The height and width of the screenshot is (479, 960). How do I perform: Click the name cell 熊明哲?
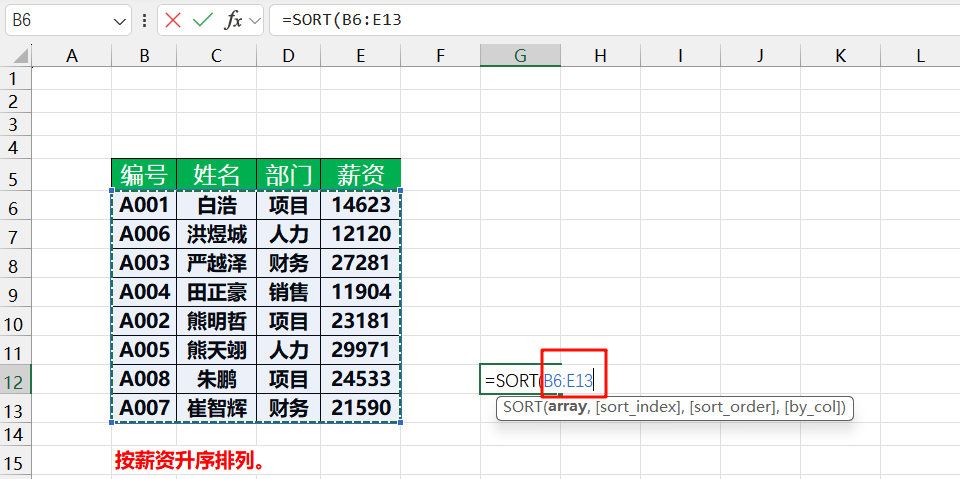pyautogui.click(x=216, y=320)
